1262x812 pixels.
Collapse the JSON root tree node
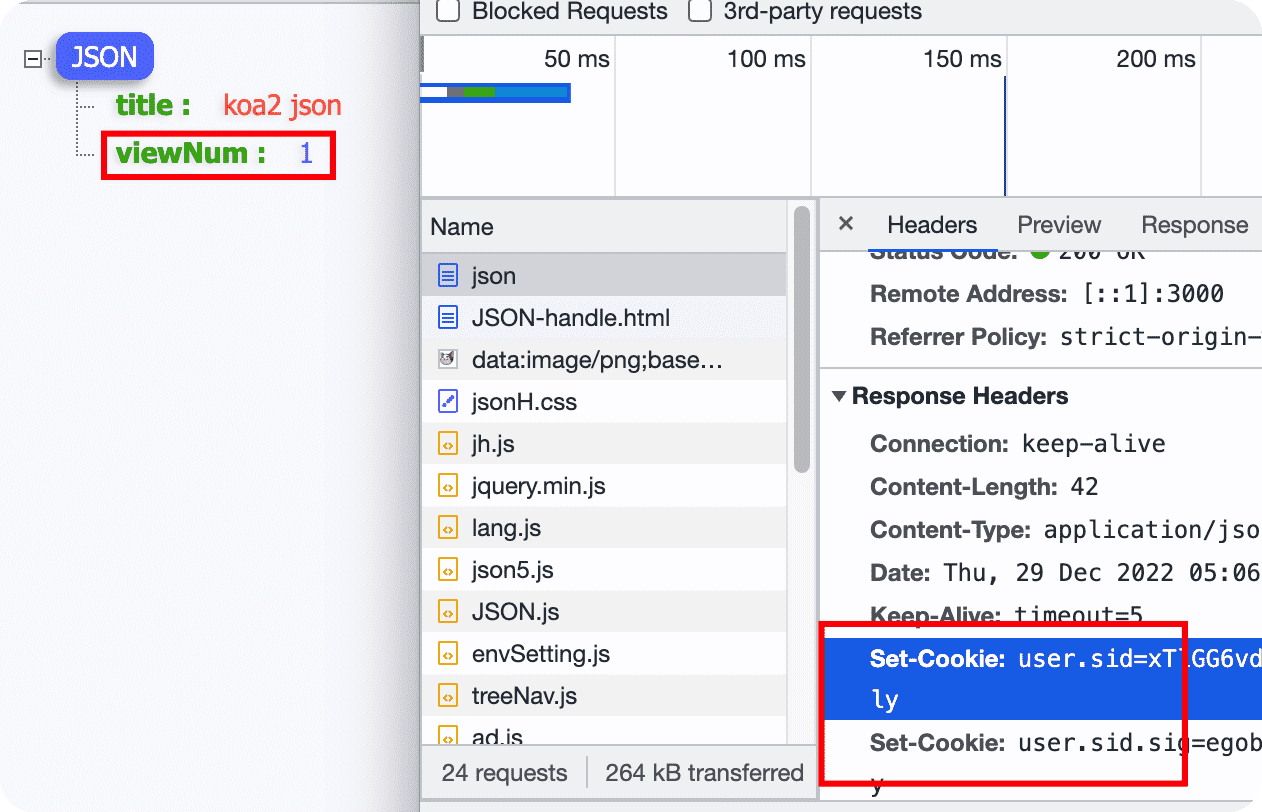pyautogui.click(x=33, y=59)
